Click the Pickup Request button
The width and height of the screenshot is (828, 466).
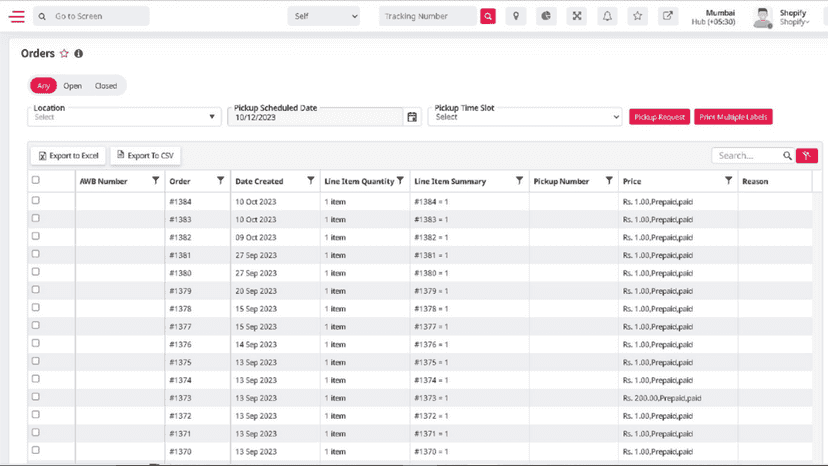click(660, 117)
